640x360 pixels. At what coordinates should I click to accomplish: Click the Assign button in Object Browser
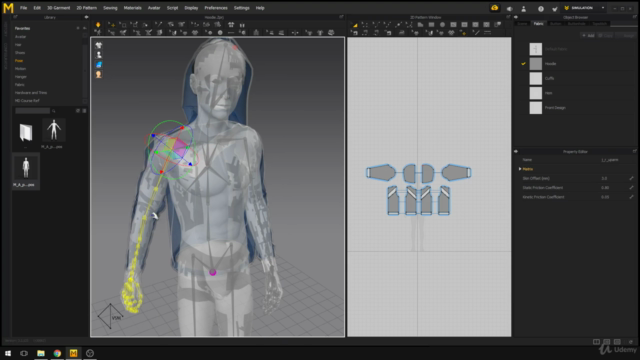click(626, 36)
